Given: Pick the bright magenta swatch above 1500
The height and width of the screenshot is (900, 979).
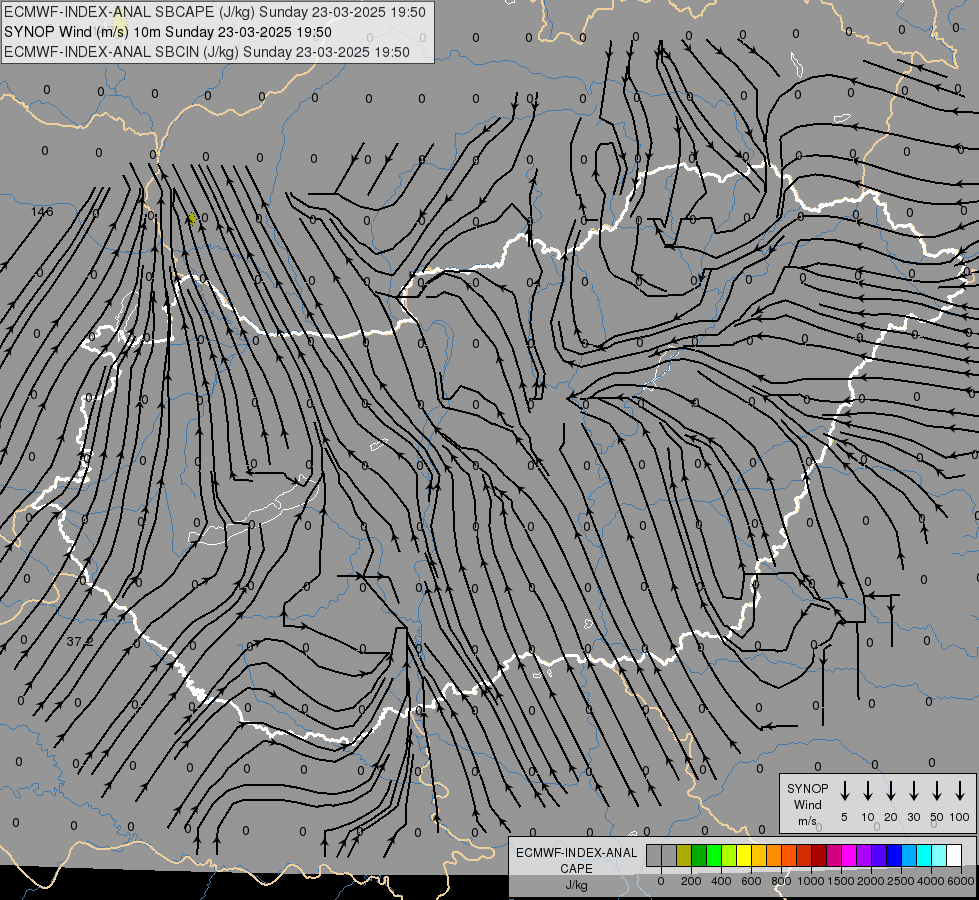Looking at the screenshot, I should point(849,856).
